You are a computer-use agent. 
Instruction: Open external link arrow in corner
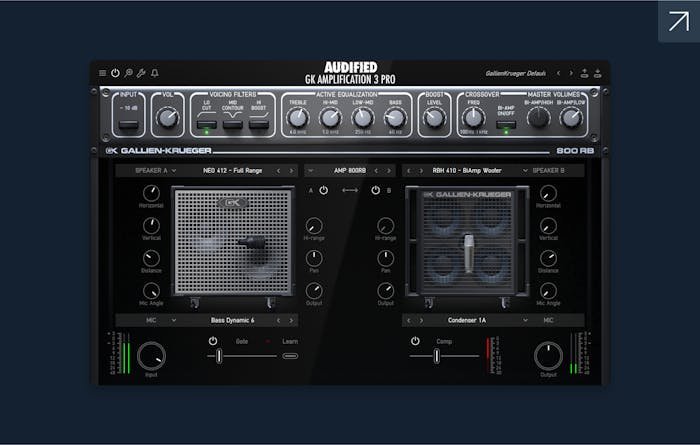[679, 21]
